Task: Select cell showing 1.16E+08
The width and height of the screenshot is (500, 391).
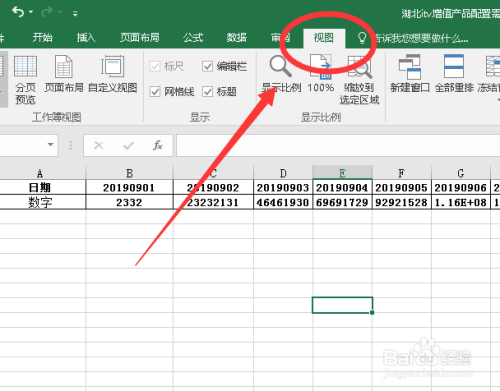Action: point(461,202)
